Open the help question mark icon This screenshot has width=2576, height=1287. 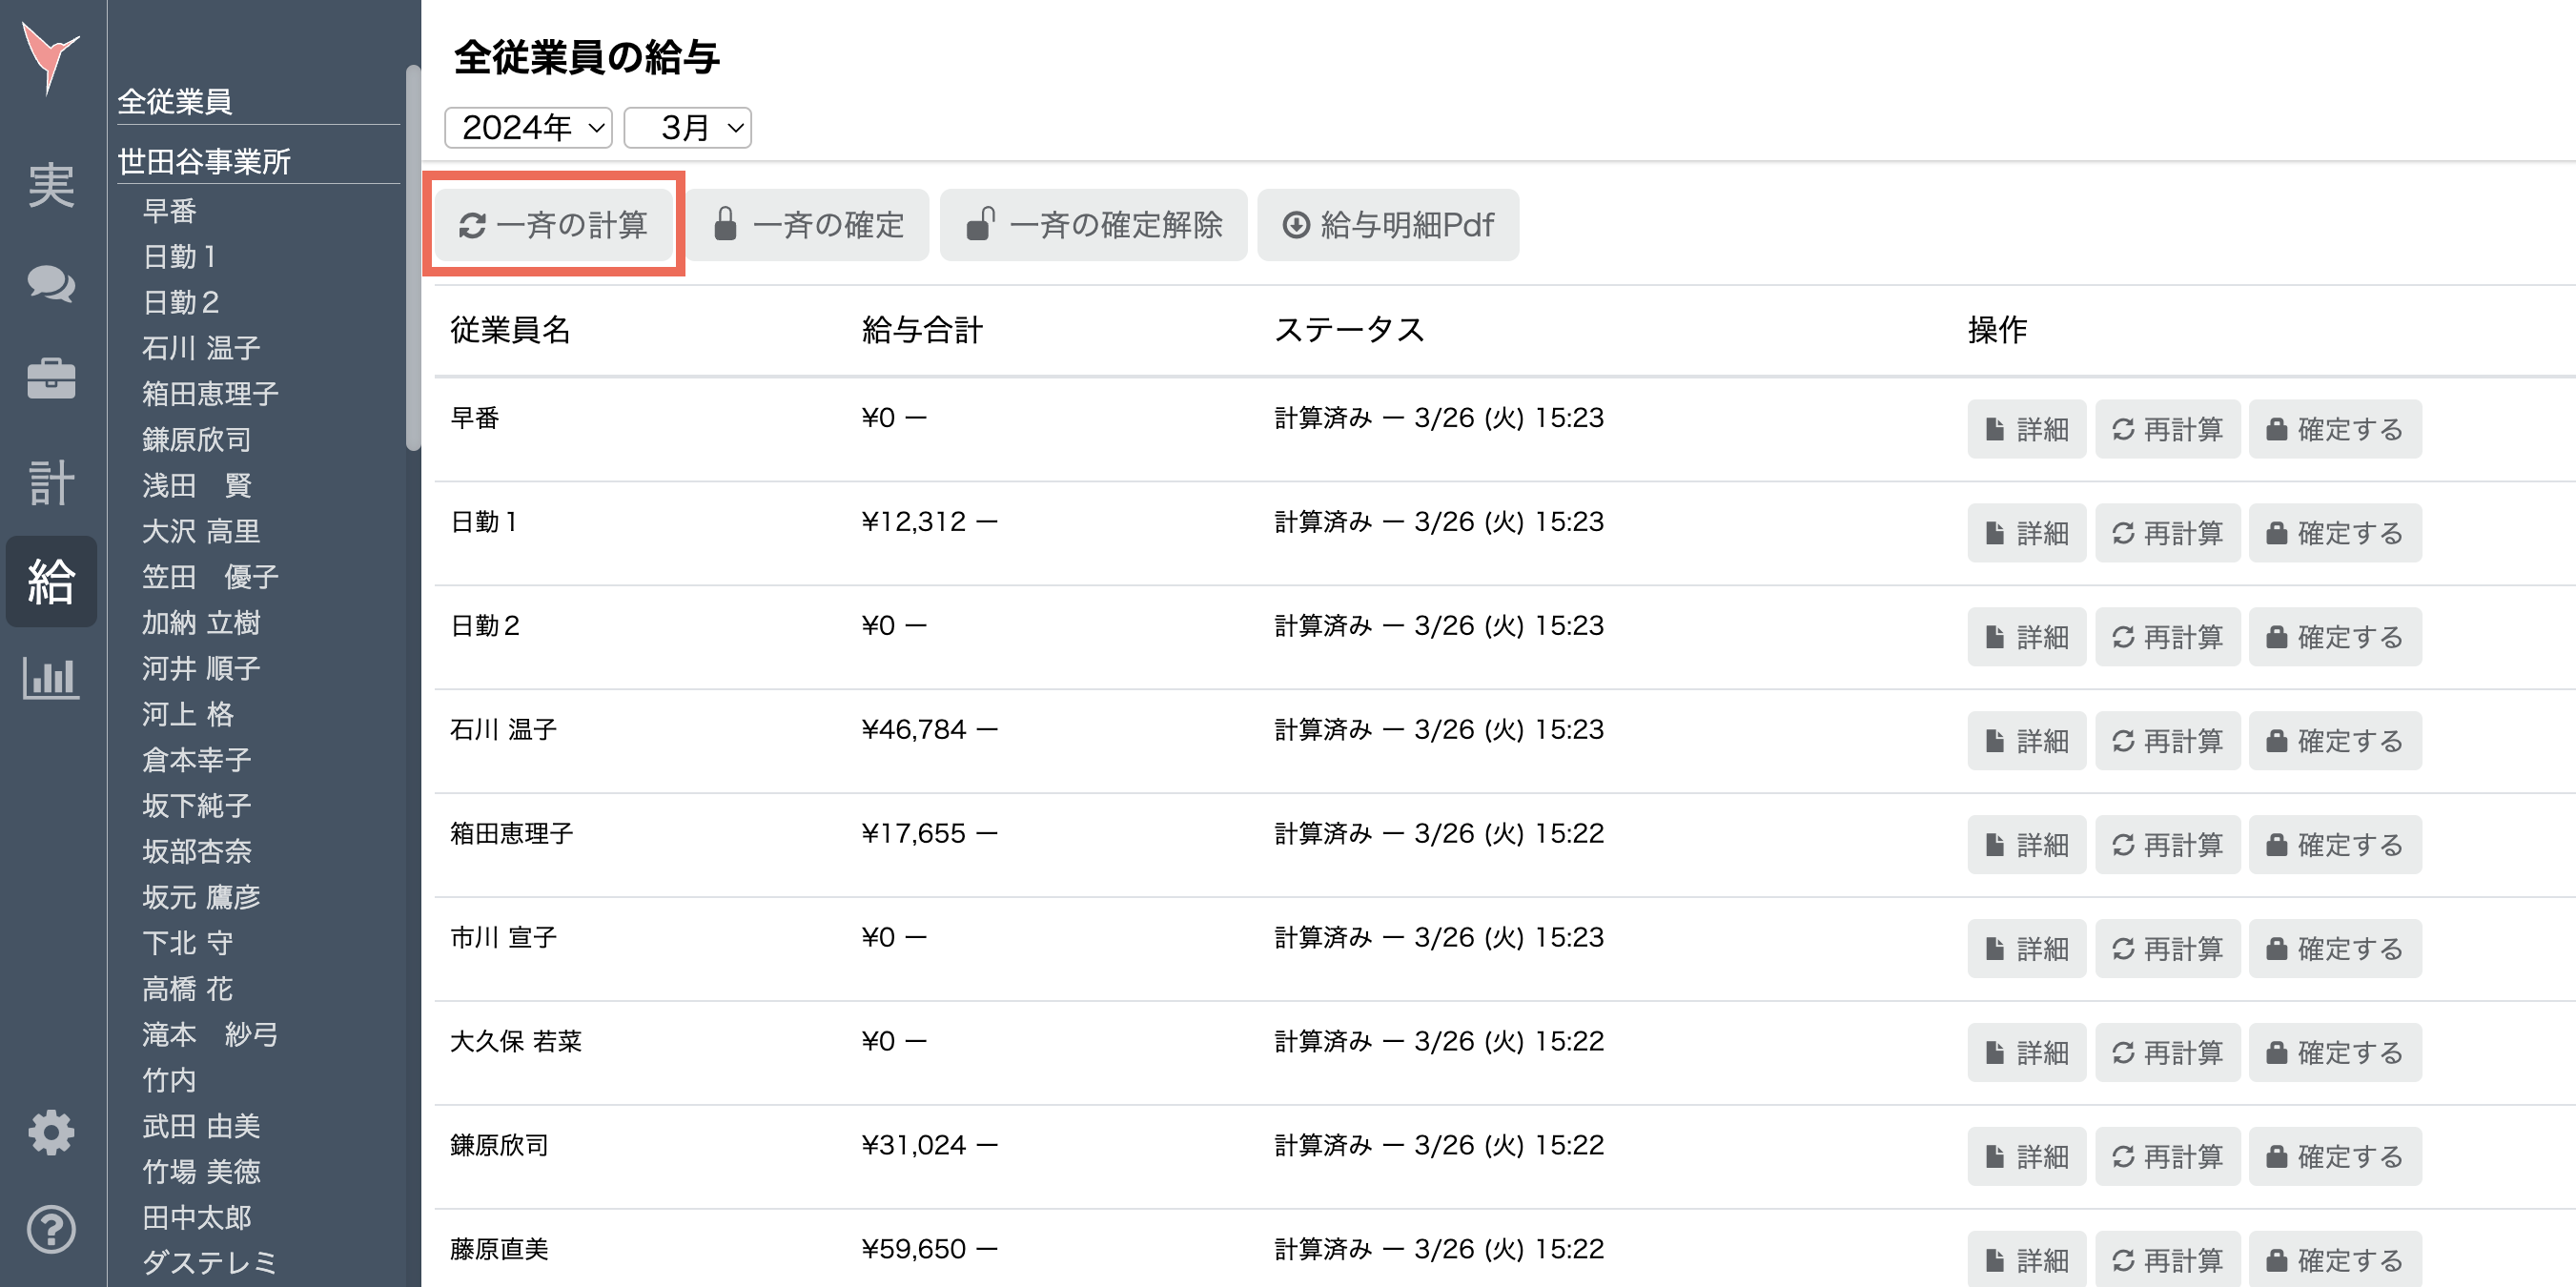(x=51, y=1228)
